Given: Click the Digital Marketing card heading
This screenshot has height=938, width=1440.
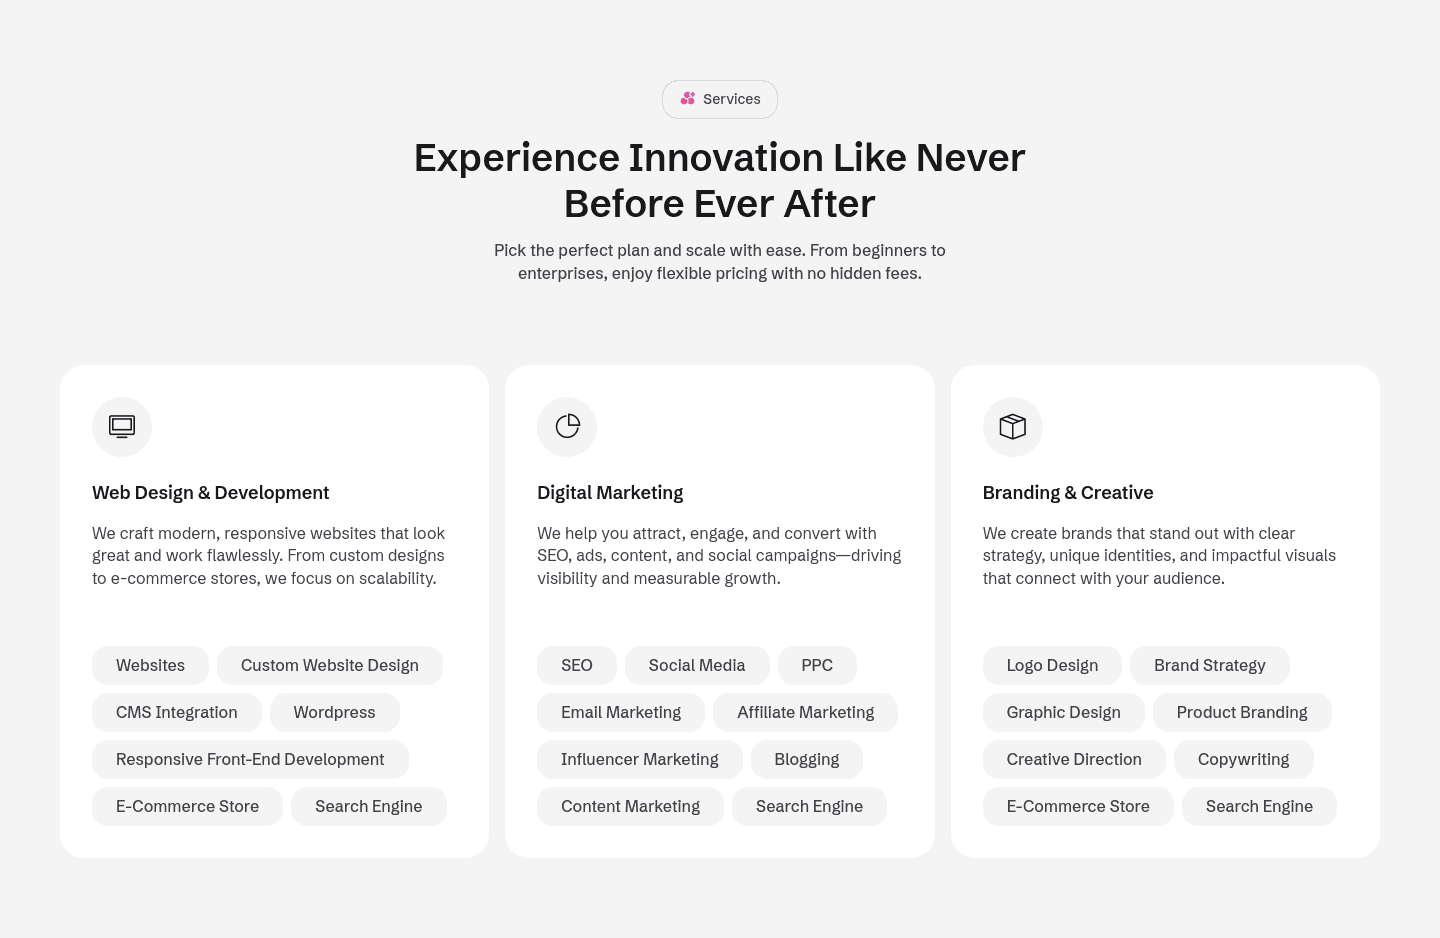Looking at the screenshot, I should [x=610, y=493].
